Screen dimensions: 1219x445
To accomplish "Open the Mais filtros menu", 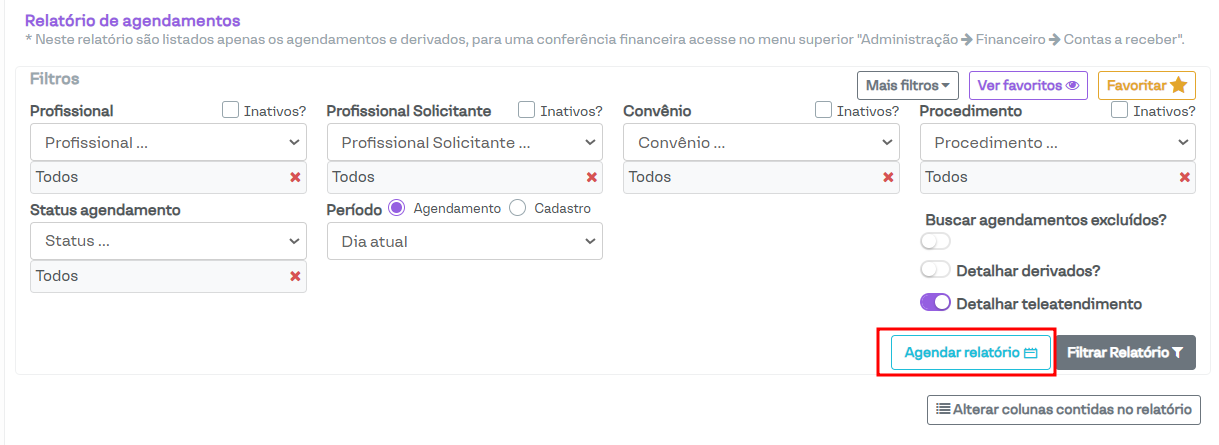I will (907, 85).
